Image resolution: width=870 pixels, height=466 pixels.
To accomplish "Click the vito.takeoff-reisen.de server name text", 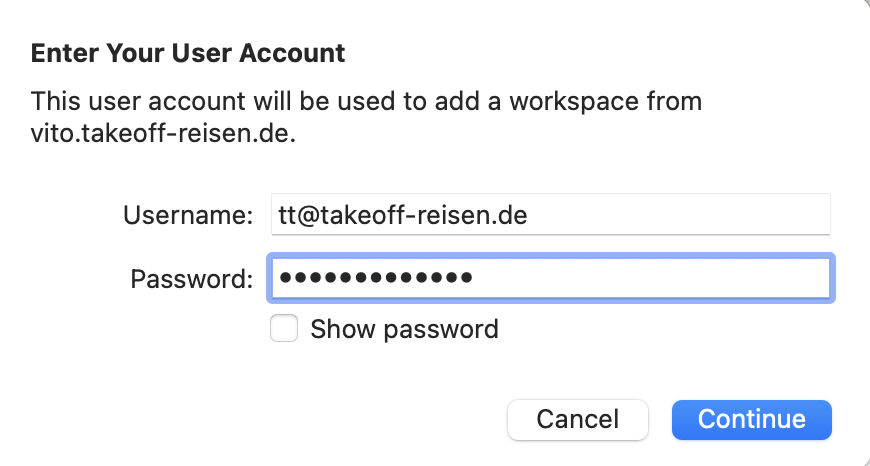I will (x=163, y=133).
